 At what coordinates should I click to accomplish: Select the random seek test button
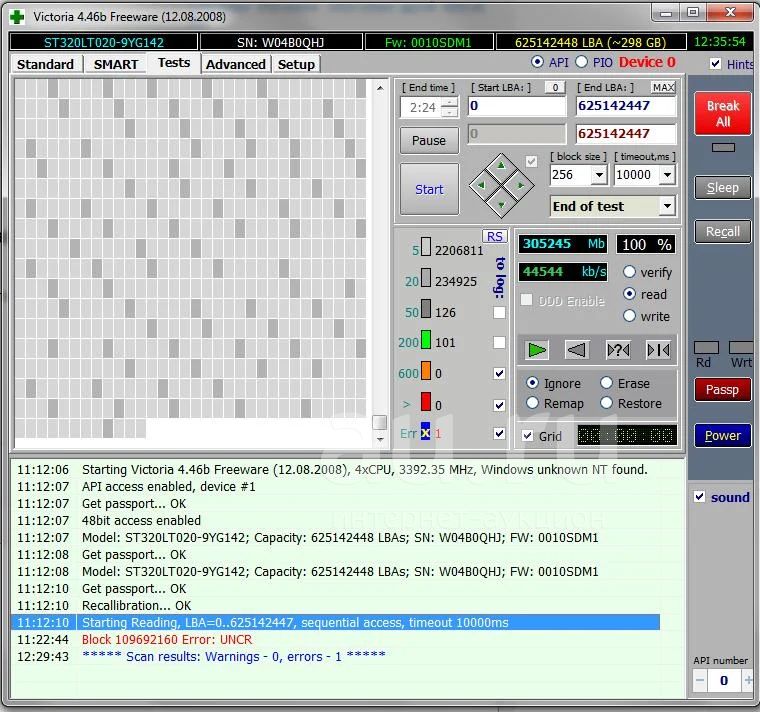click(x=618, y=349)
